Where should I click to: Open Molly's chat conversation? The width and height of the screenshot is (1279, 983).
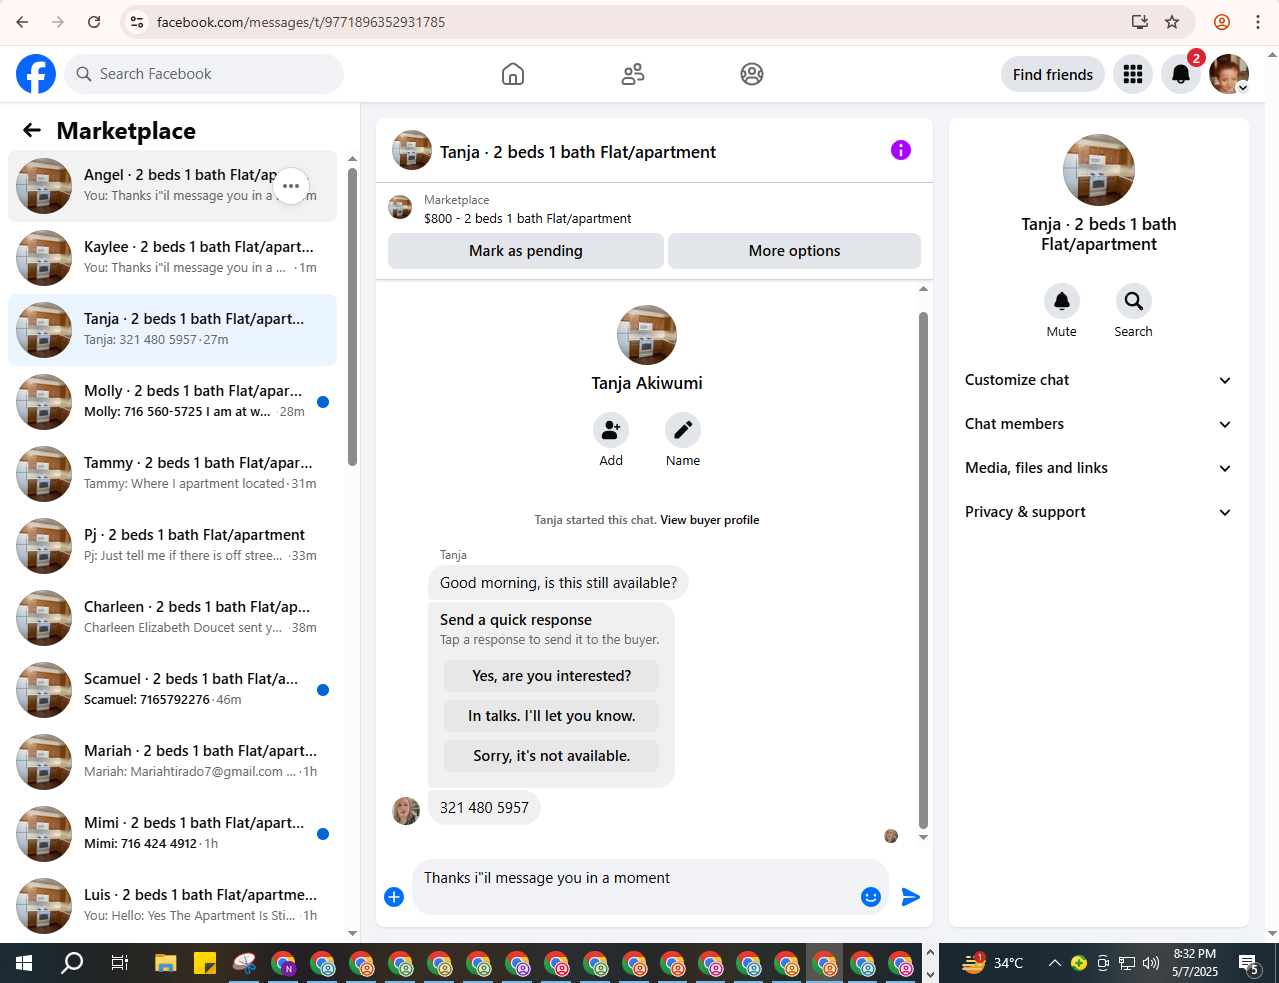(x=172, y=402)
